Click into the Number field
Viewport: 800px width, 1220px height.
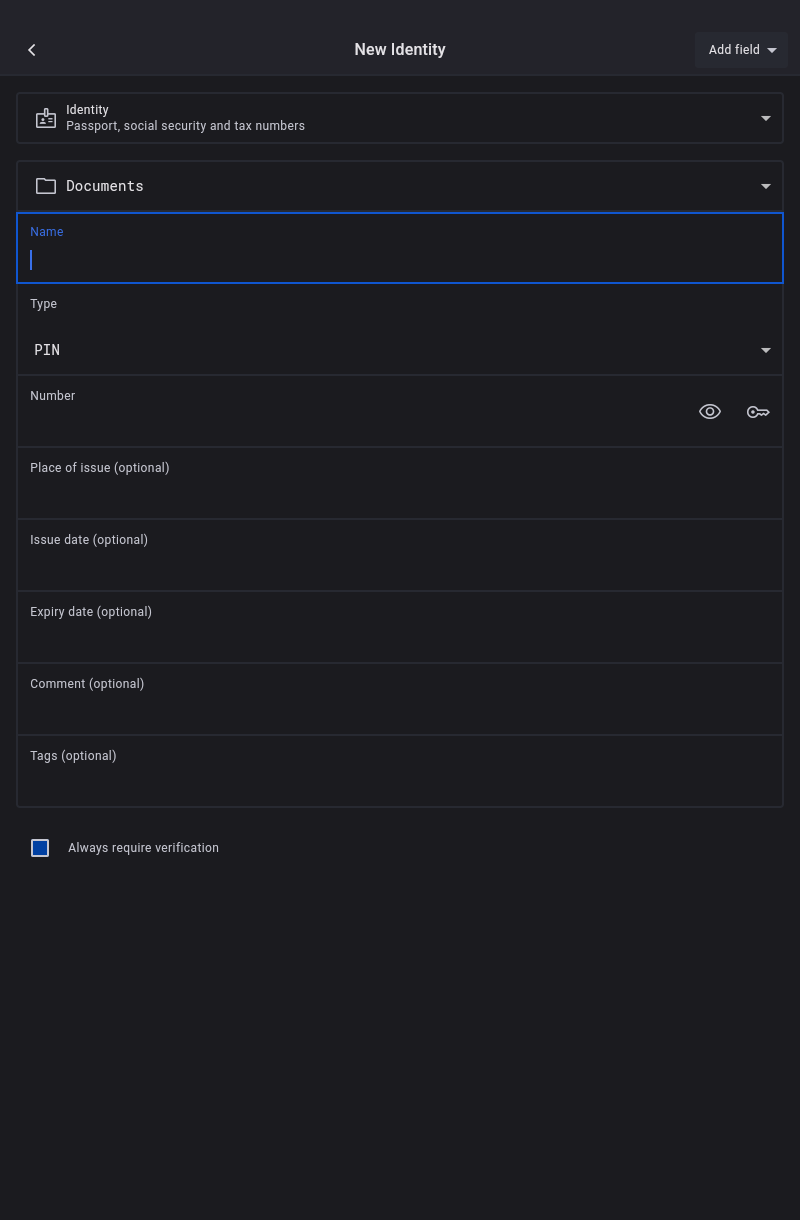click(350, 420)
